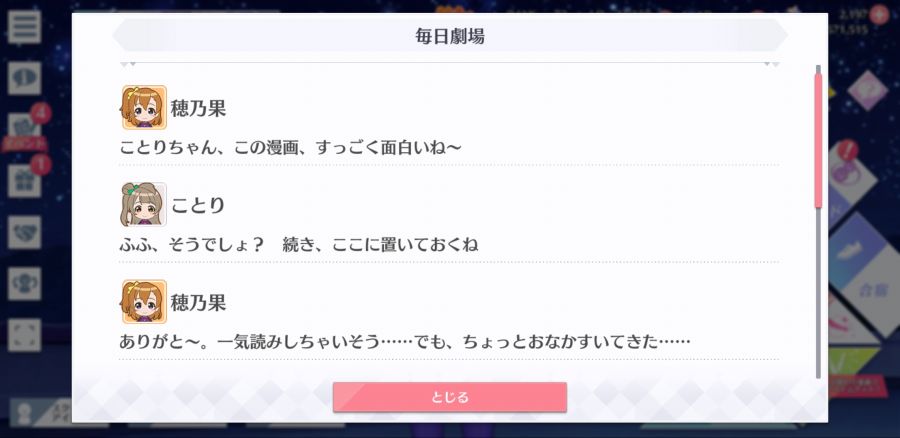Open the chat speech bubble icon
This screenshot has width=900, height=438.
(24, 78)
